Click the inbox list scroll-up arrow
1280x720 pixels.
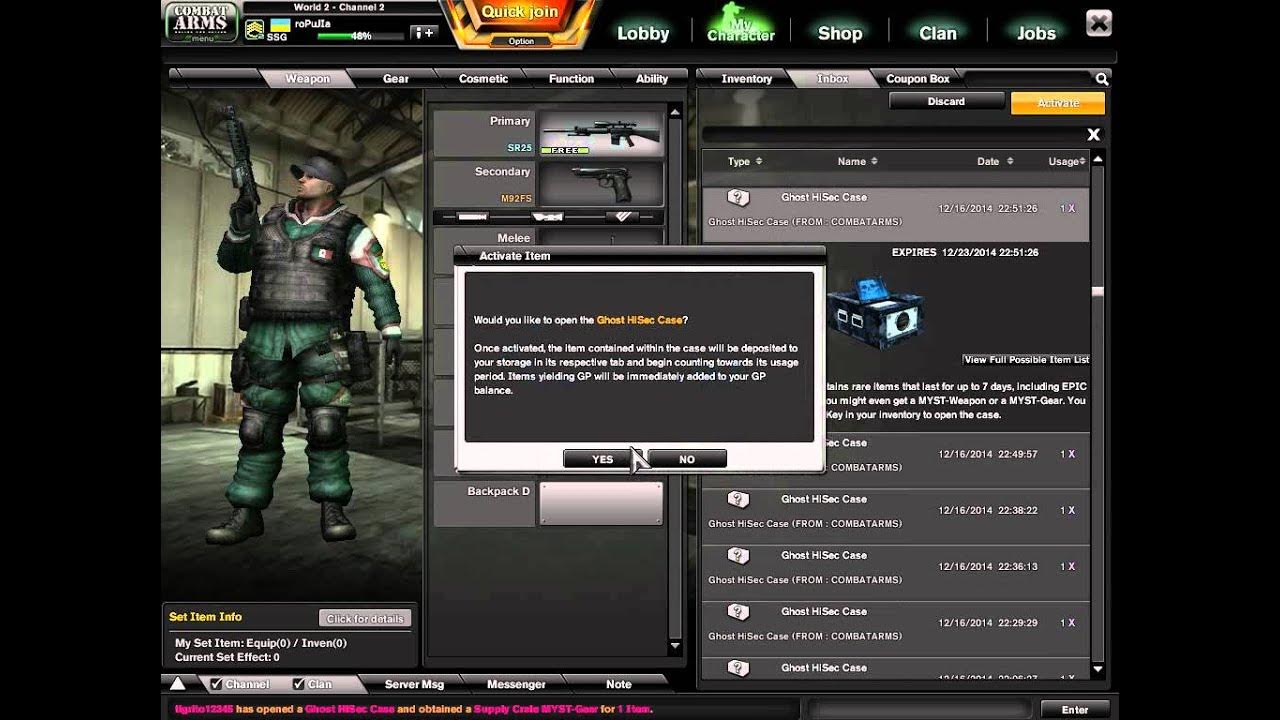pyautogui.click(x=1098, y=160)
